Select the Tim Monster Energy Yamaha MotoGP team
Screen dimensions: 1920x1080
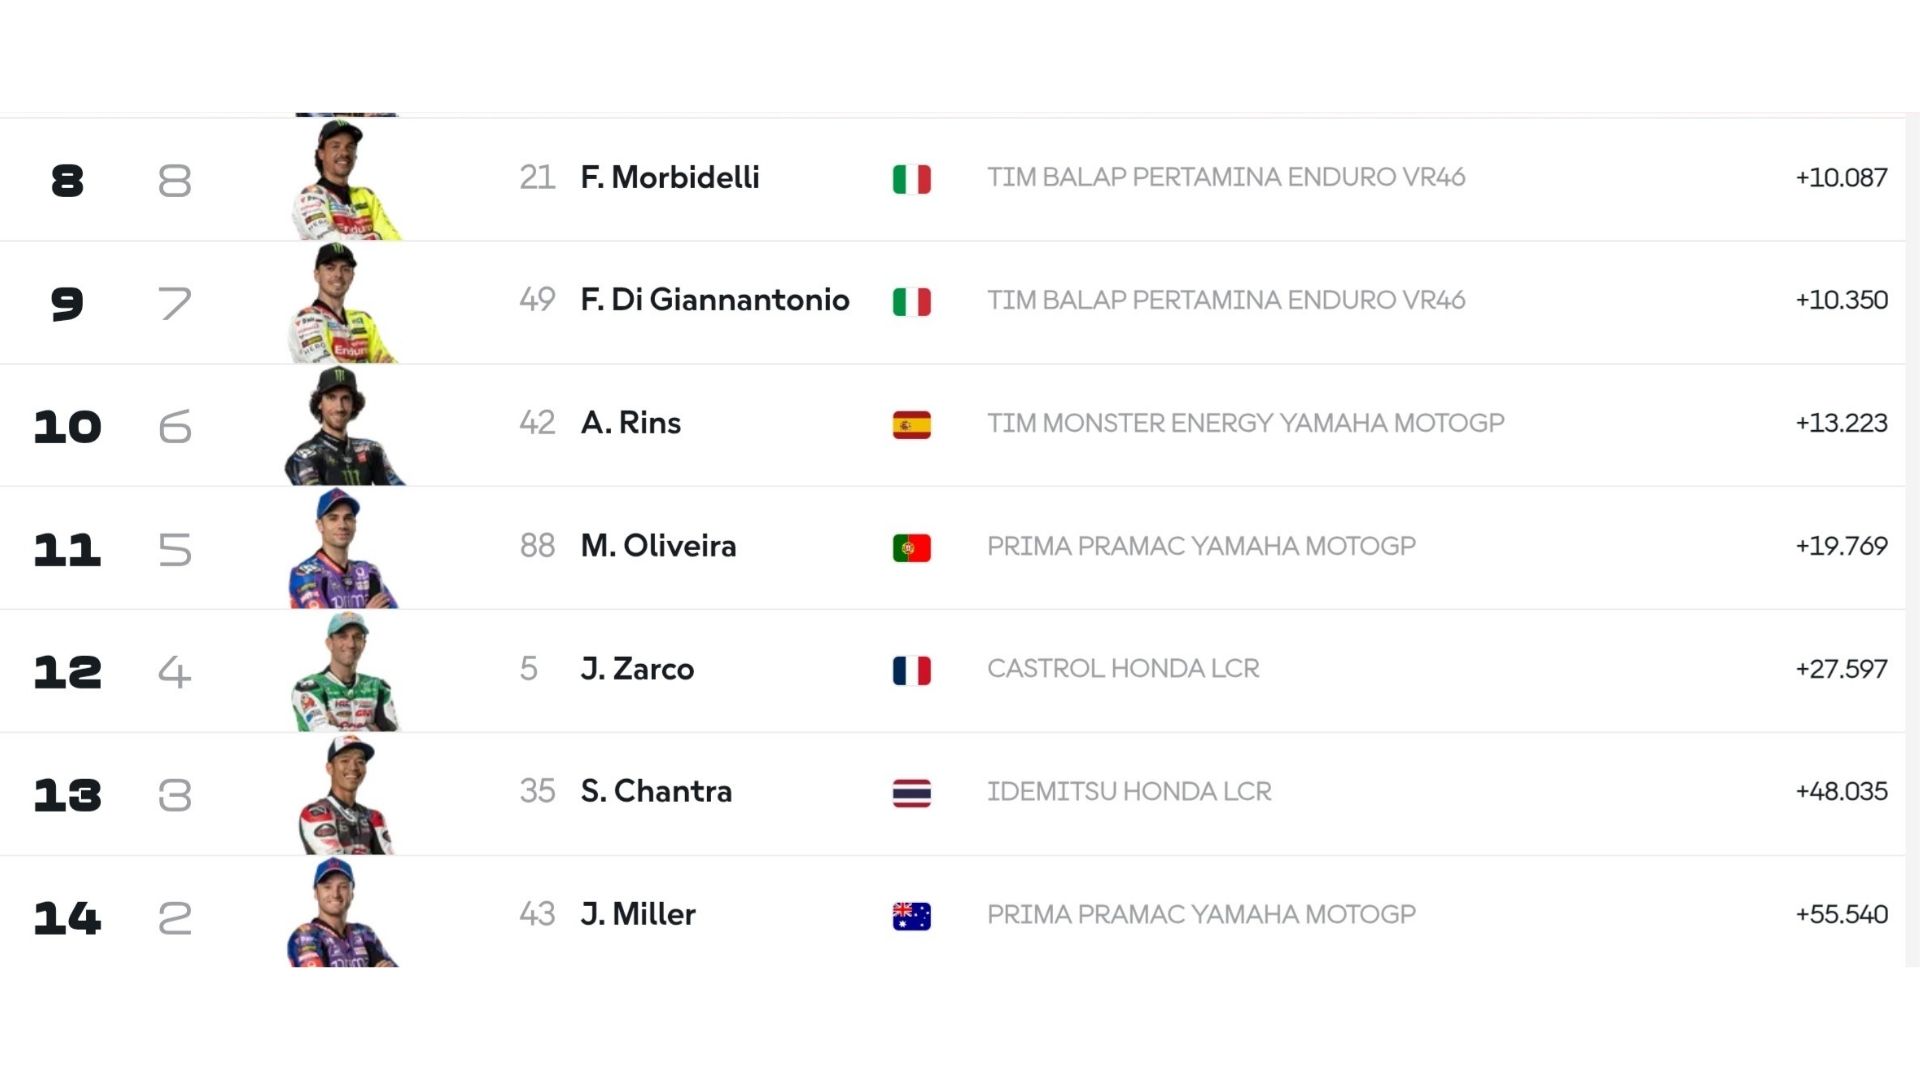click(x=1245, y=423)
